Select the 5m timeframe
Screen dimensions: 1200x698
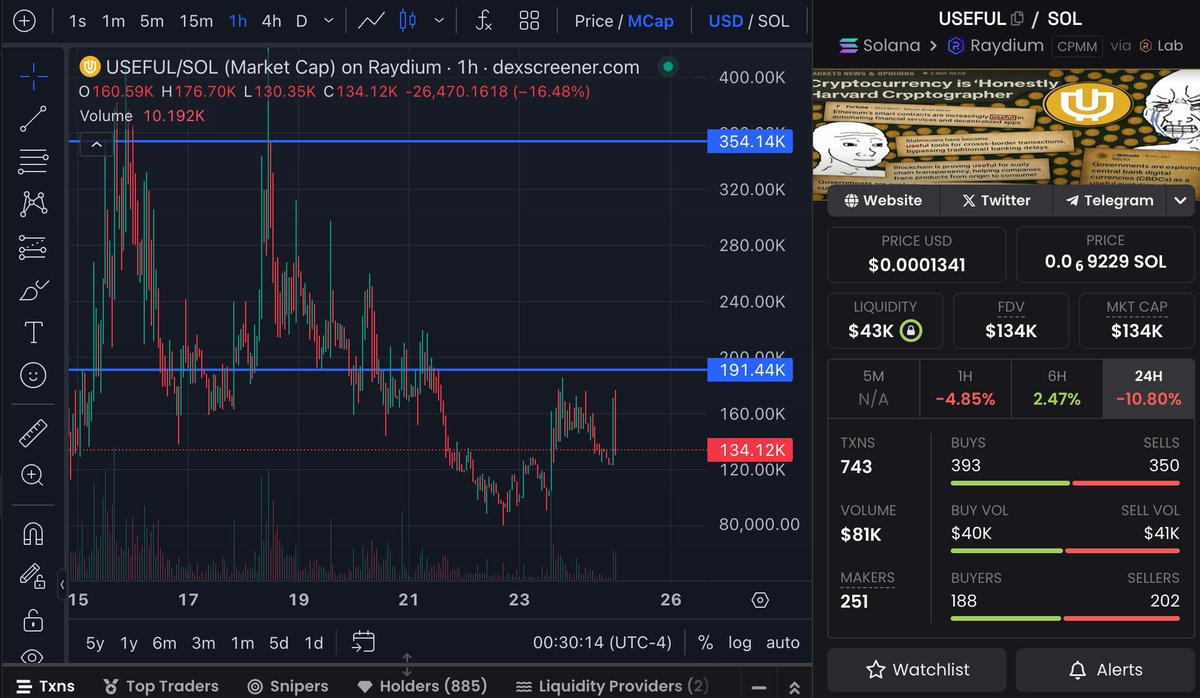click(x=151, y=21)
